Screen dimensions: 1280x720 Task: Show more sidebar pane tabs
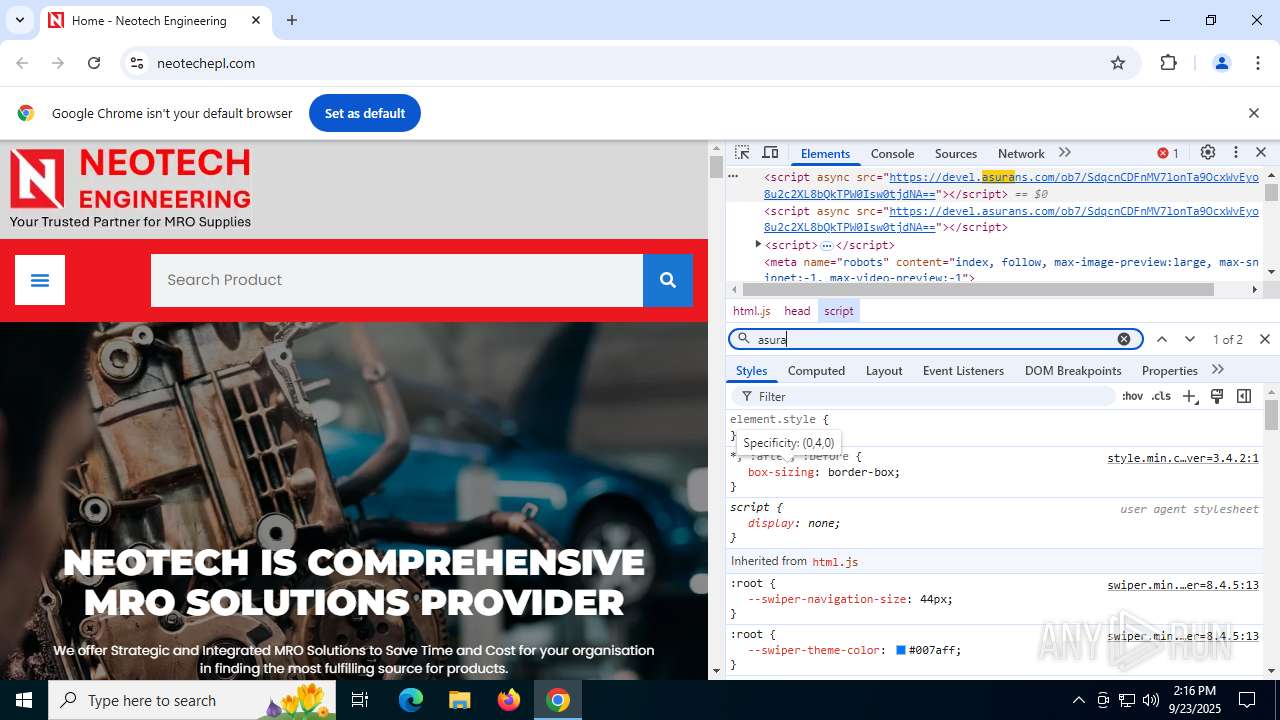click(1218, 370)
